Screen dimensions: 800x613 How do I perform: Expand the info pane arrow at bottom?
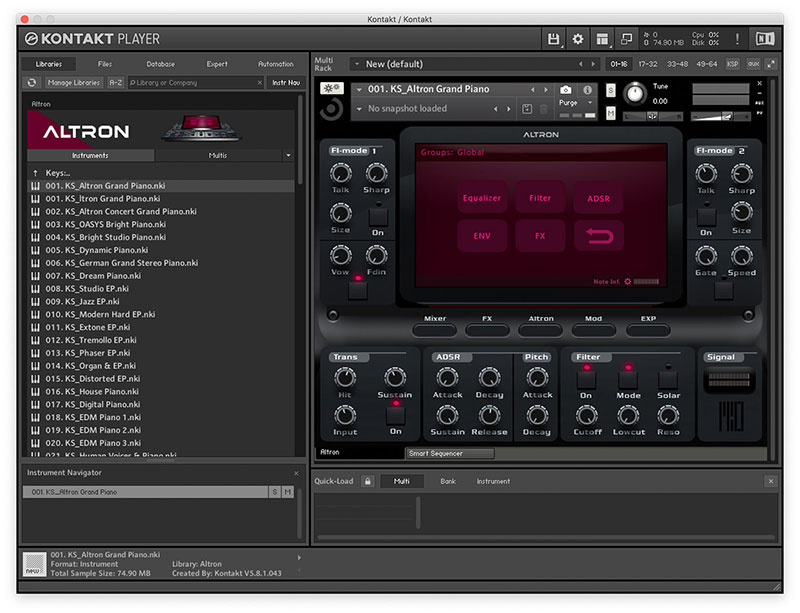pyautogui.click(x=299, y=557)
